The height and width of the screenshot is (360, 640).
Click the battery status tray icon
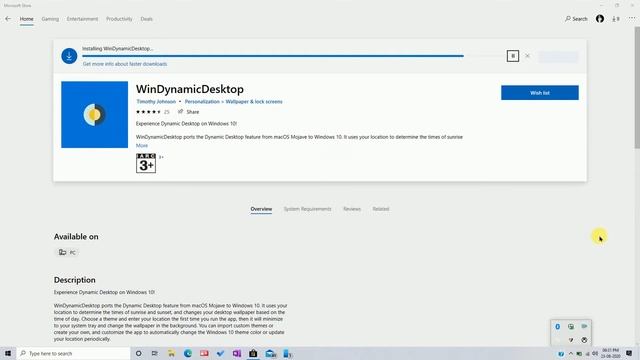click(579, 353)
